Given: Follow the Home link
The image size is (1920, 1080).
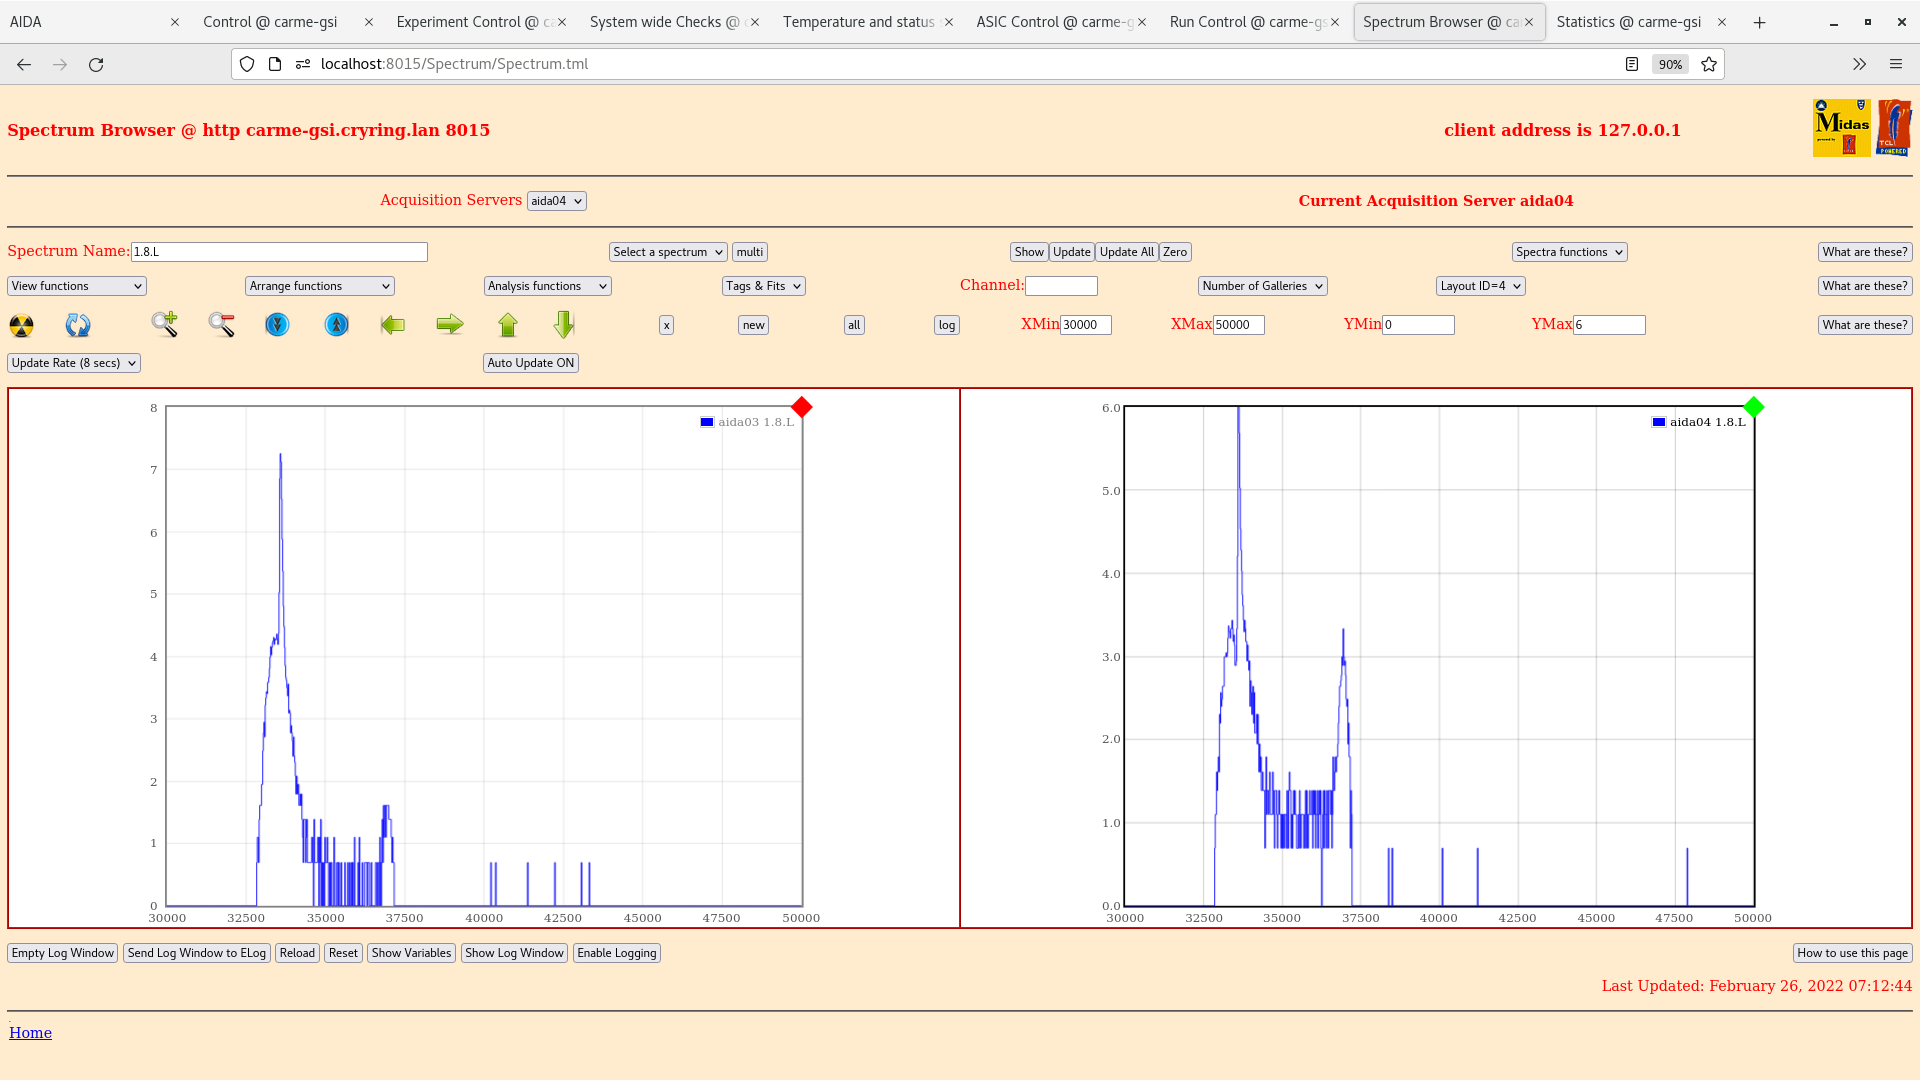Looking at the screenshot, I should (30, 1033).
